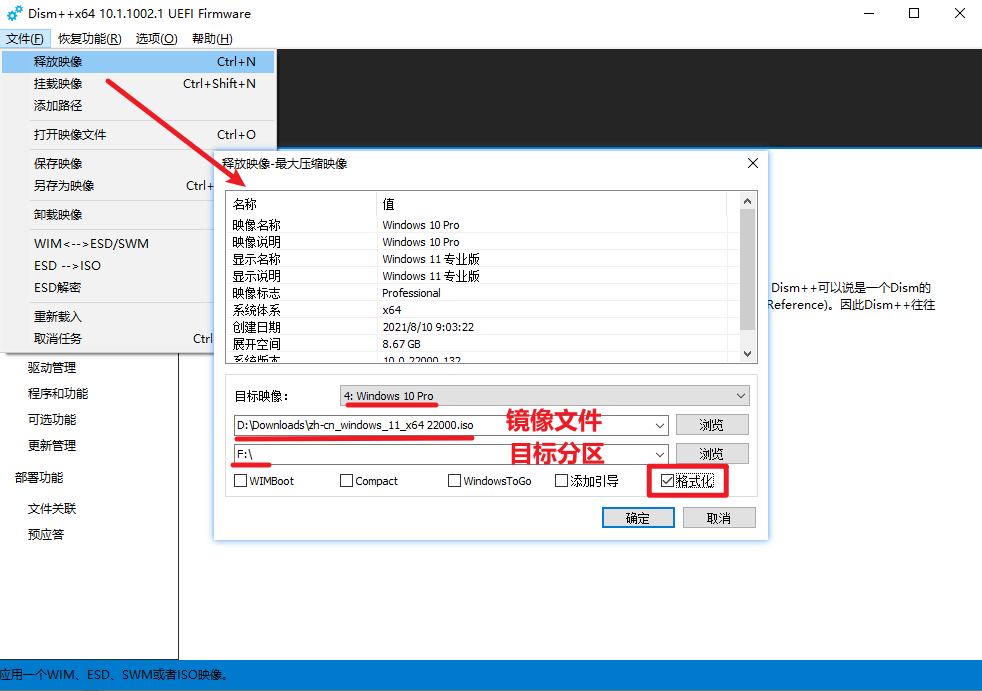This screenshot has height=691, width=982.
Task: Choose 挂载映像 menu entry
Action: [x=58, y=84]
